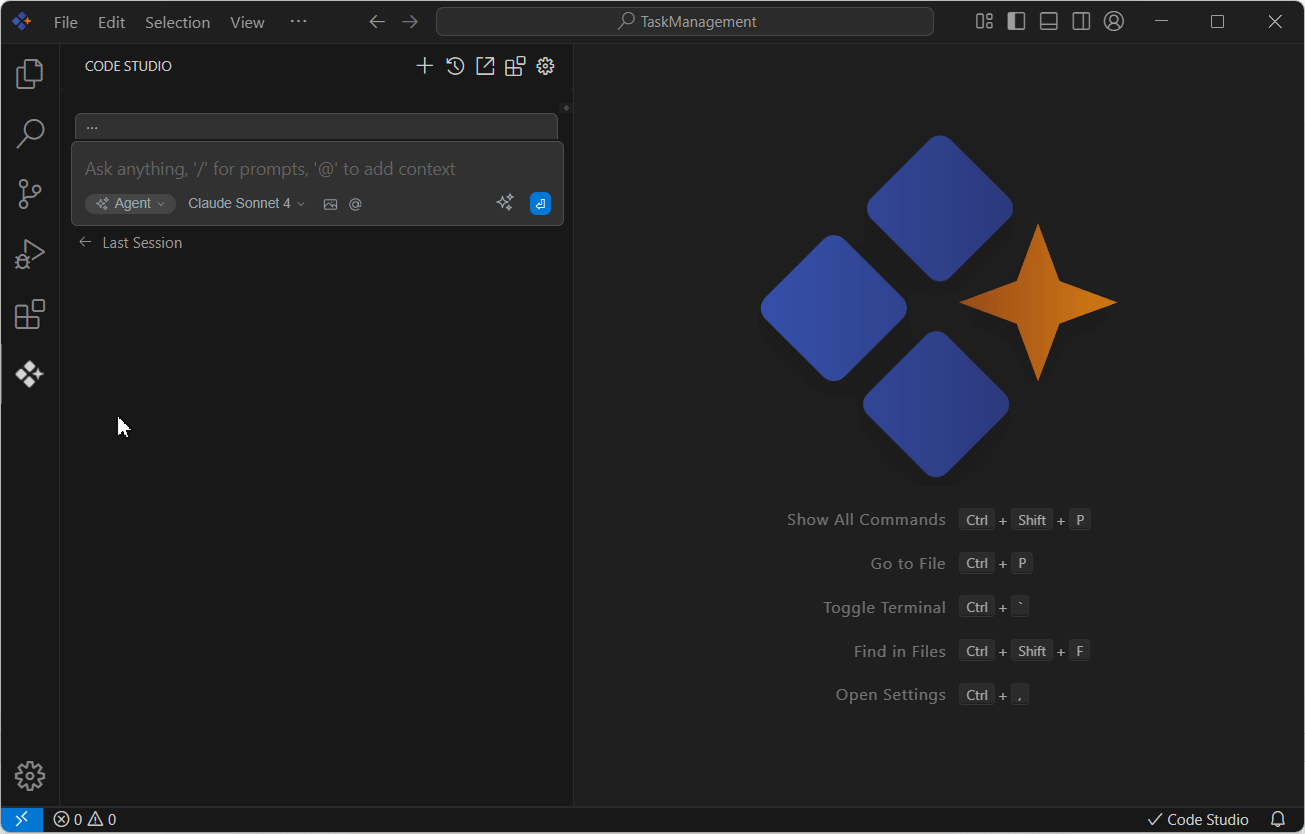Image resolution: width=1305 pixels, height=834 pixels.
Task: Open remote window indicator in status bar
Action: pos(22,820)
